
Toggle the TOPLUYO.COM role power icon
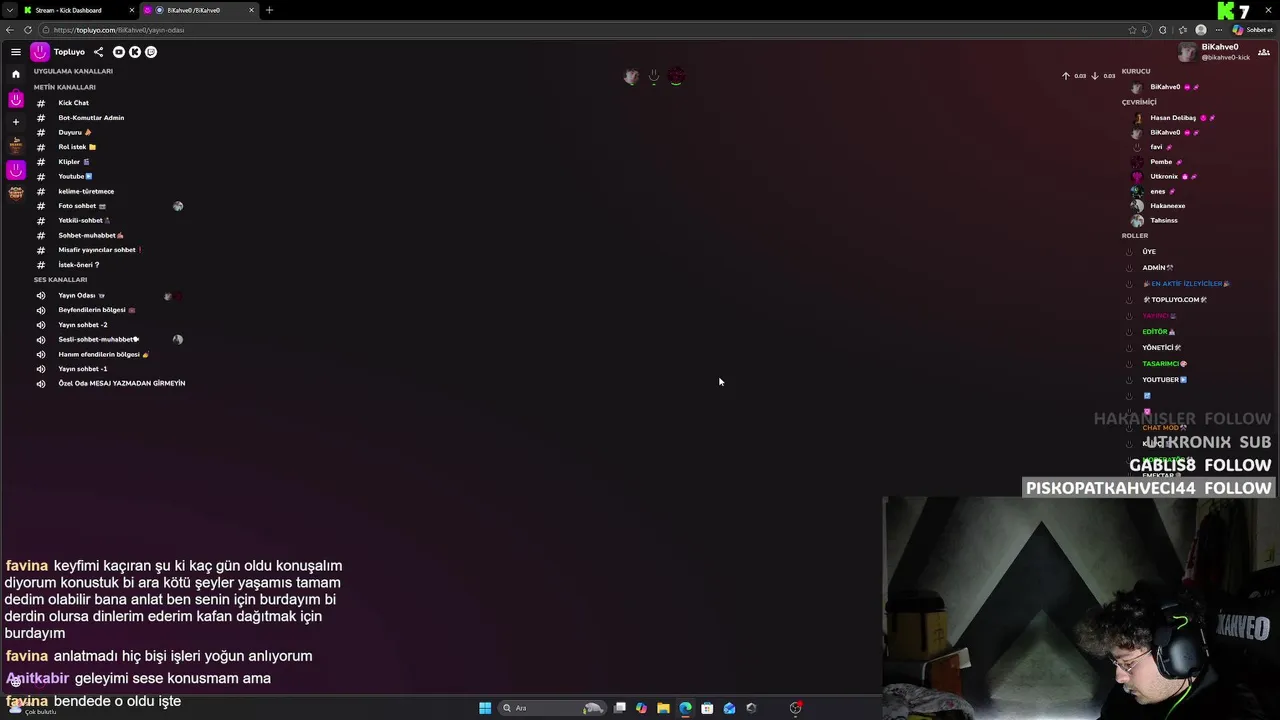(x=1129, y=300)
